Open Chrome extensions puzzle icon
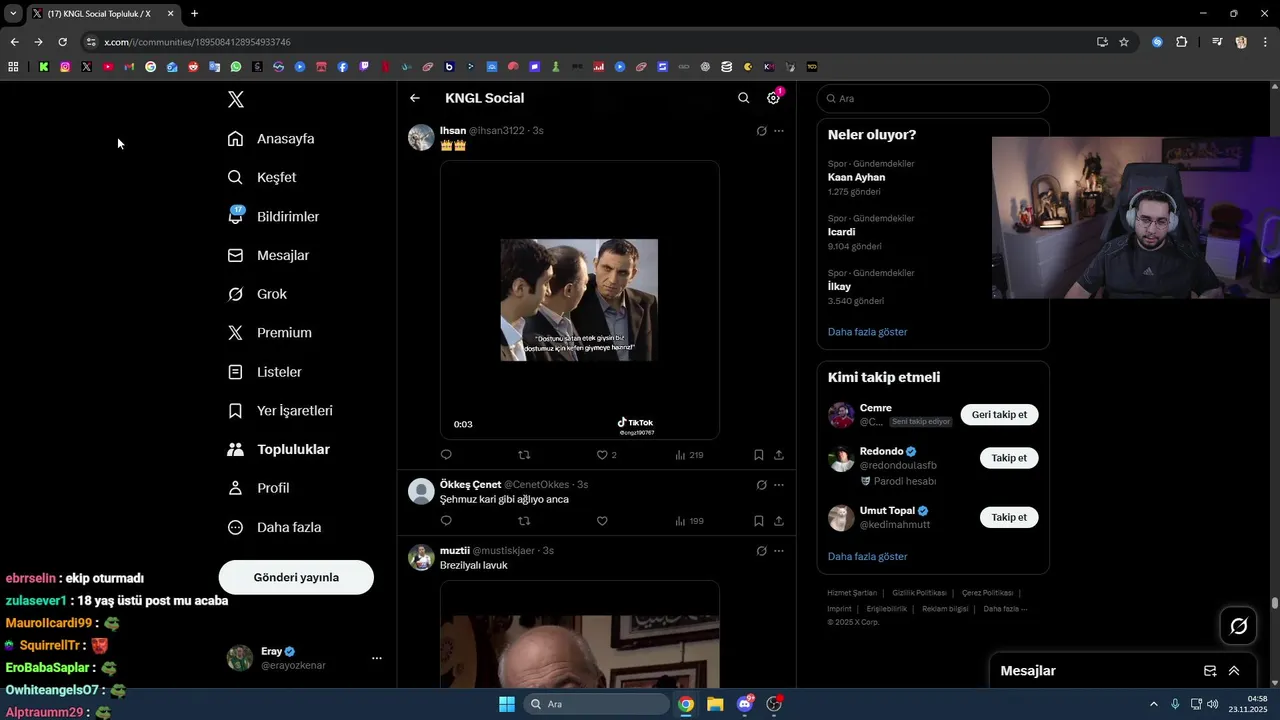This screenshot has width=1280, height=720. pos(1182,42)
